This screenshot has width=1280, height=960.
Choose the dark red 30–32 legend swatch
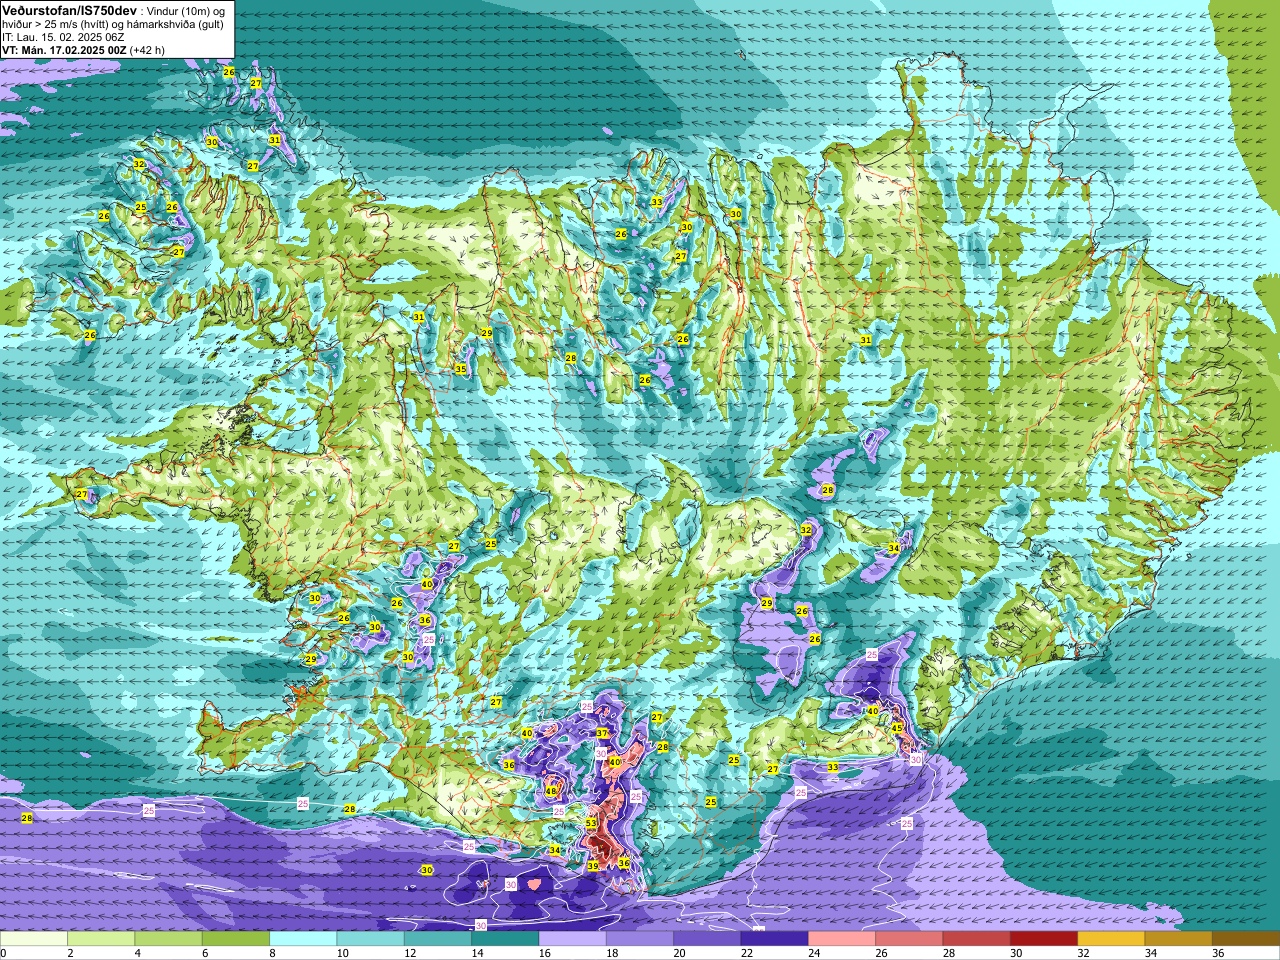[x=1044, y=939]
